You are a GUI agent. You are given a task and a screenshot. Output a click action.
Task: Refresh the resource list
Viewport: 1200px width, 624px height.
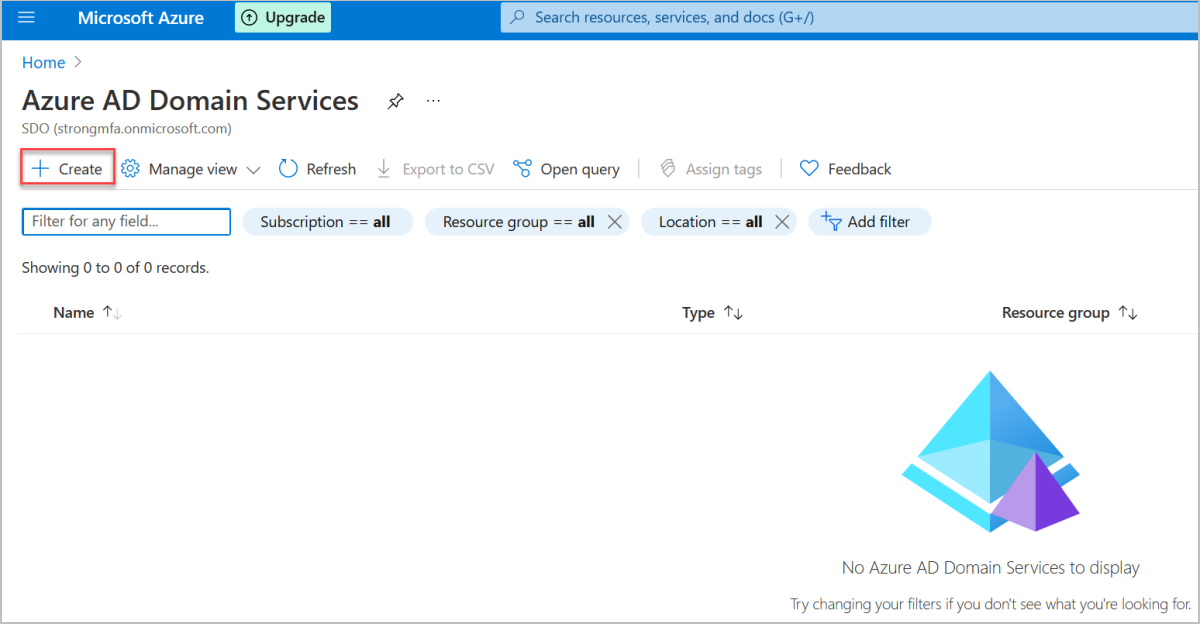317,169
